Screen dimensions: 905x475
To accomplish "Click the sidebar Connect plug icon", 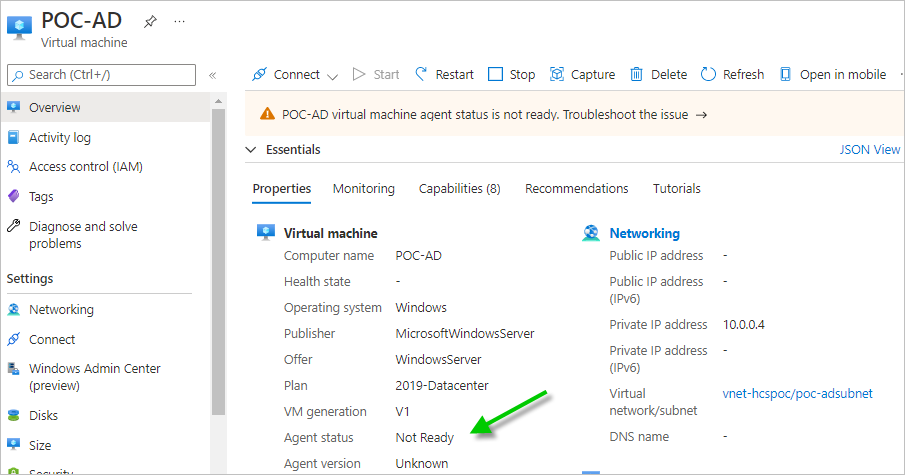I will (13, 339).
